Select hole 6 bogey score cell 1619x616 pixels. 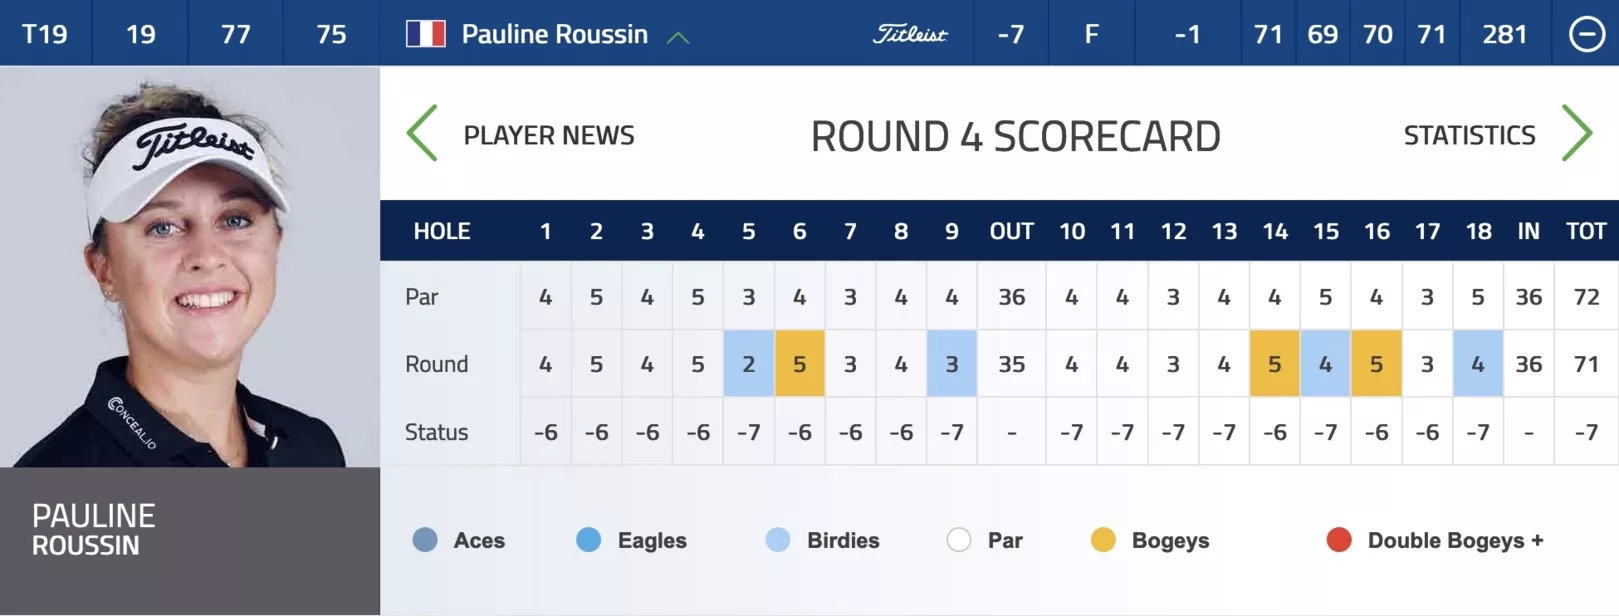[799, 364]
